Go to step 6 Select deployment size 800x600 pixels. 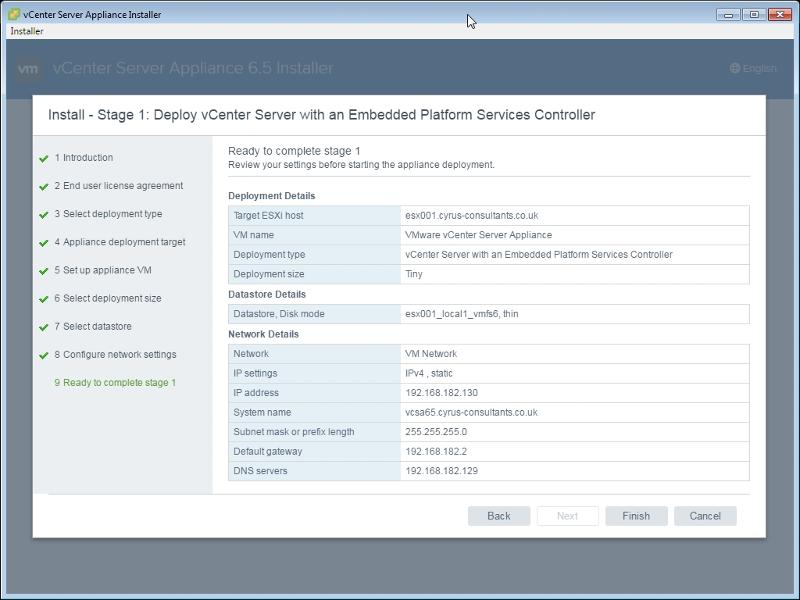coord(108,298)
